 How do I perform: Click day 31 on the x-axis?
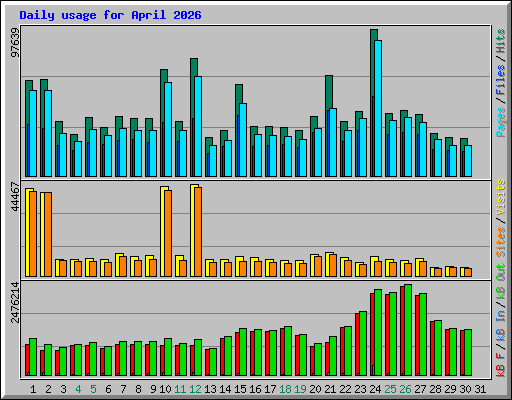pyautogui.click(x=480, y=389)
